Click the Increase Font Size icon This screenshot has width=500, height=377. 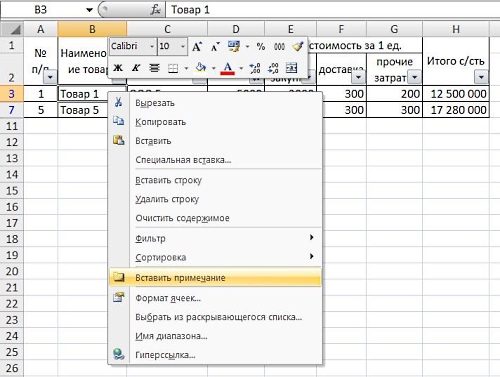coord(197,46)
